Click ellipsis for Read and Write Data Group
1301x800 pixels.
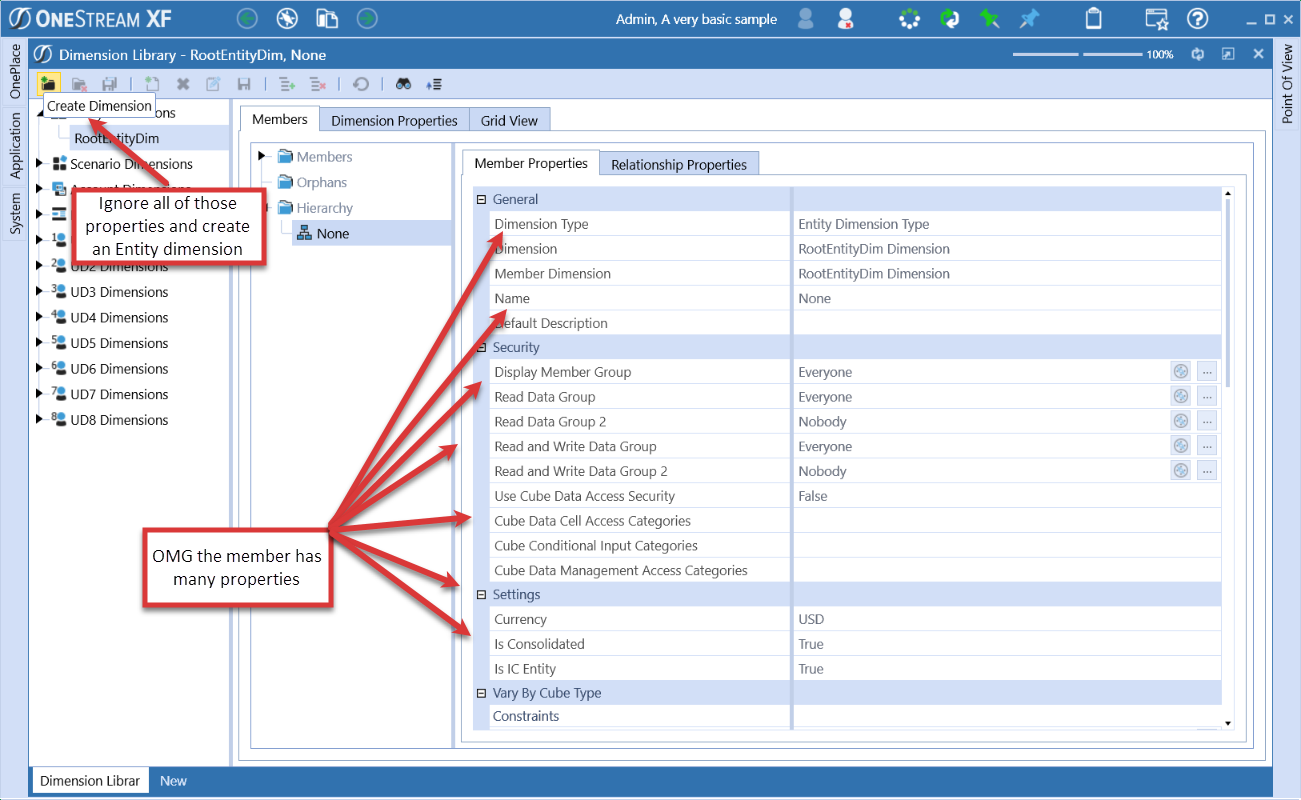(x=1207, y=446)
